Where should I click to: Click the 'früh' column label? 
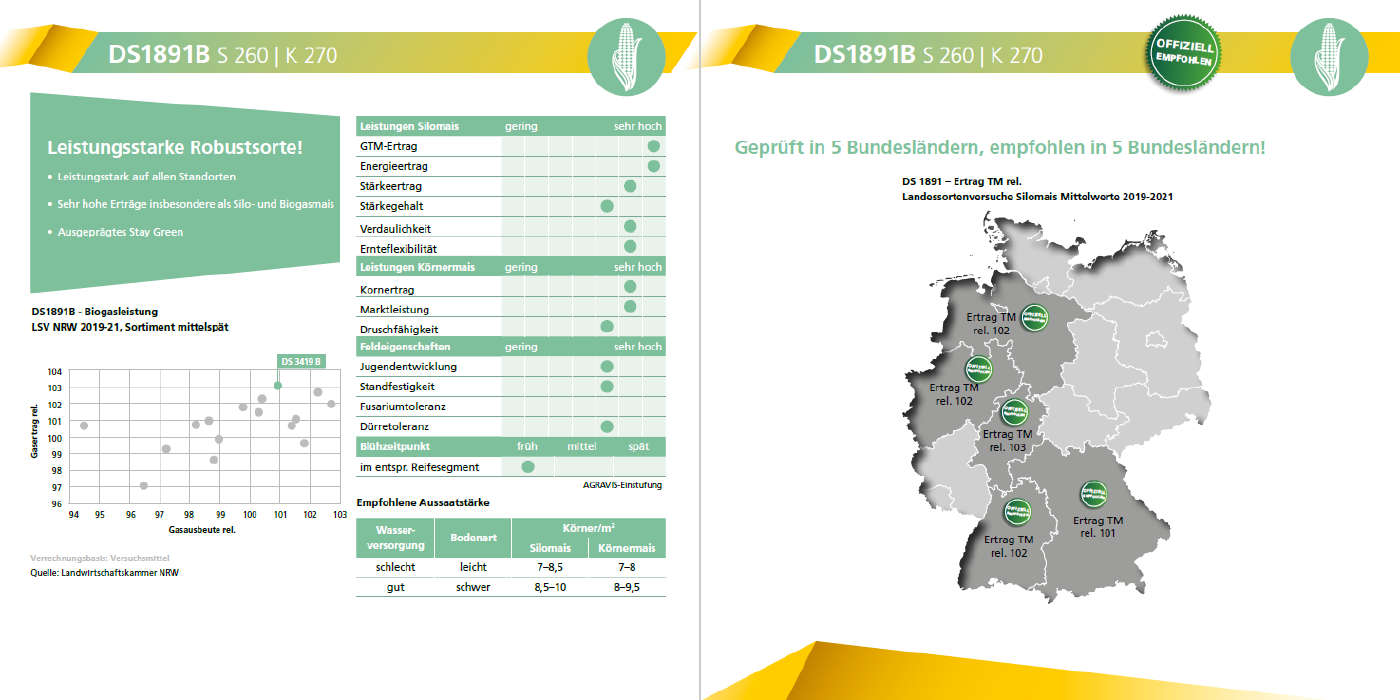(527, 447)
